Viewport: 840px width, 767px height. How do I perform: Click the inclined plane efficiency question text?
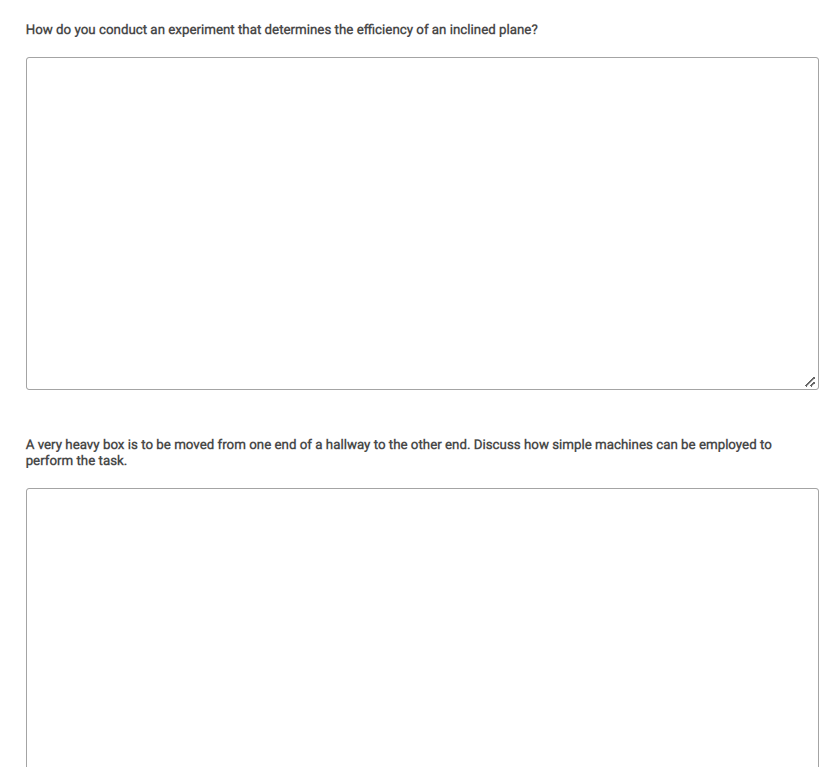pyautogui.click(x=282, y=30)
